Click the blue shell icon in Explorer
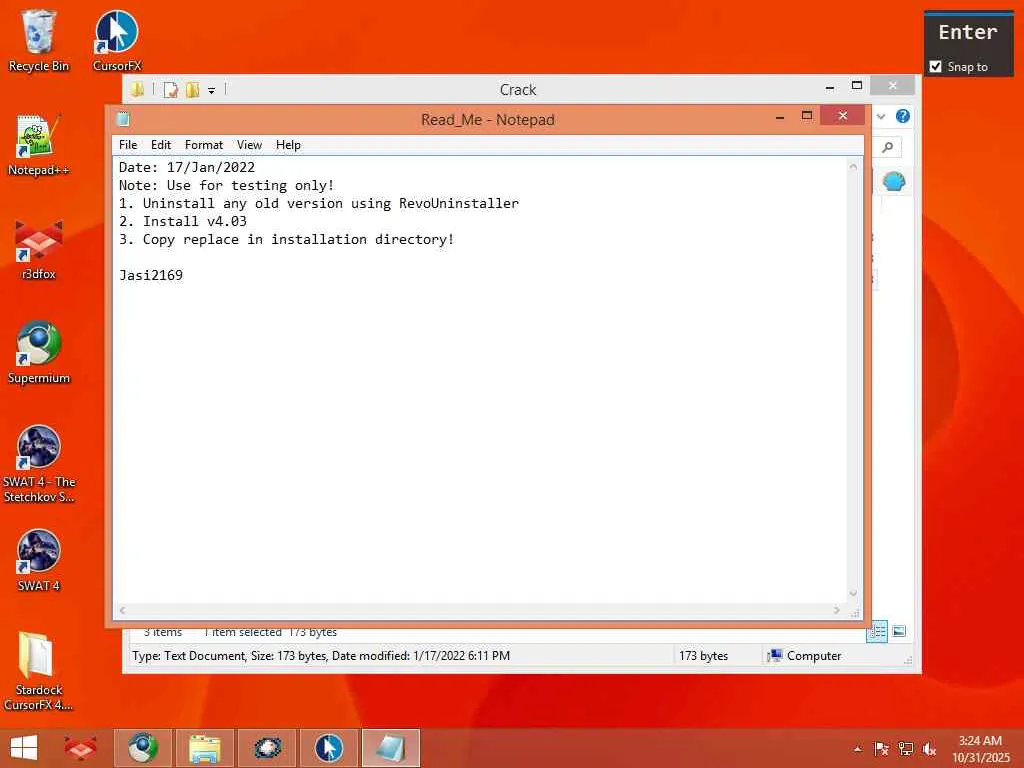This screenshot has height=768, width=1024. point(893,181)
